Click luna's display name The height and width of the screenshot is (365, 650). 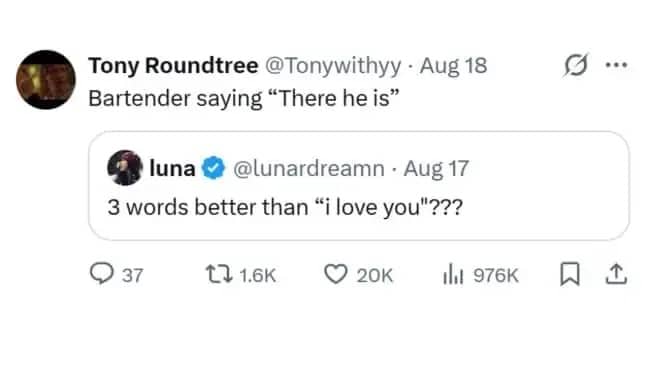click(x=172, y=168)
